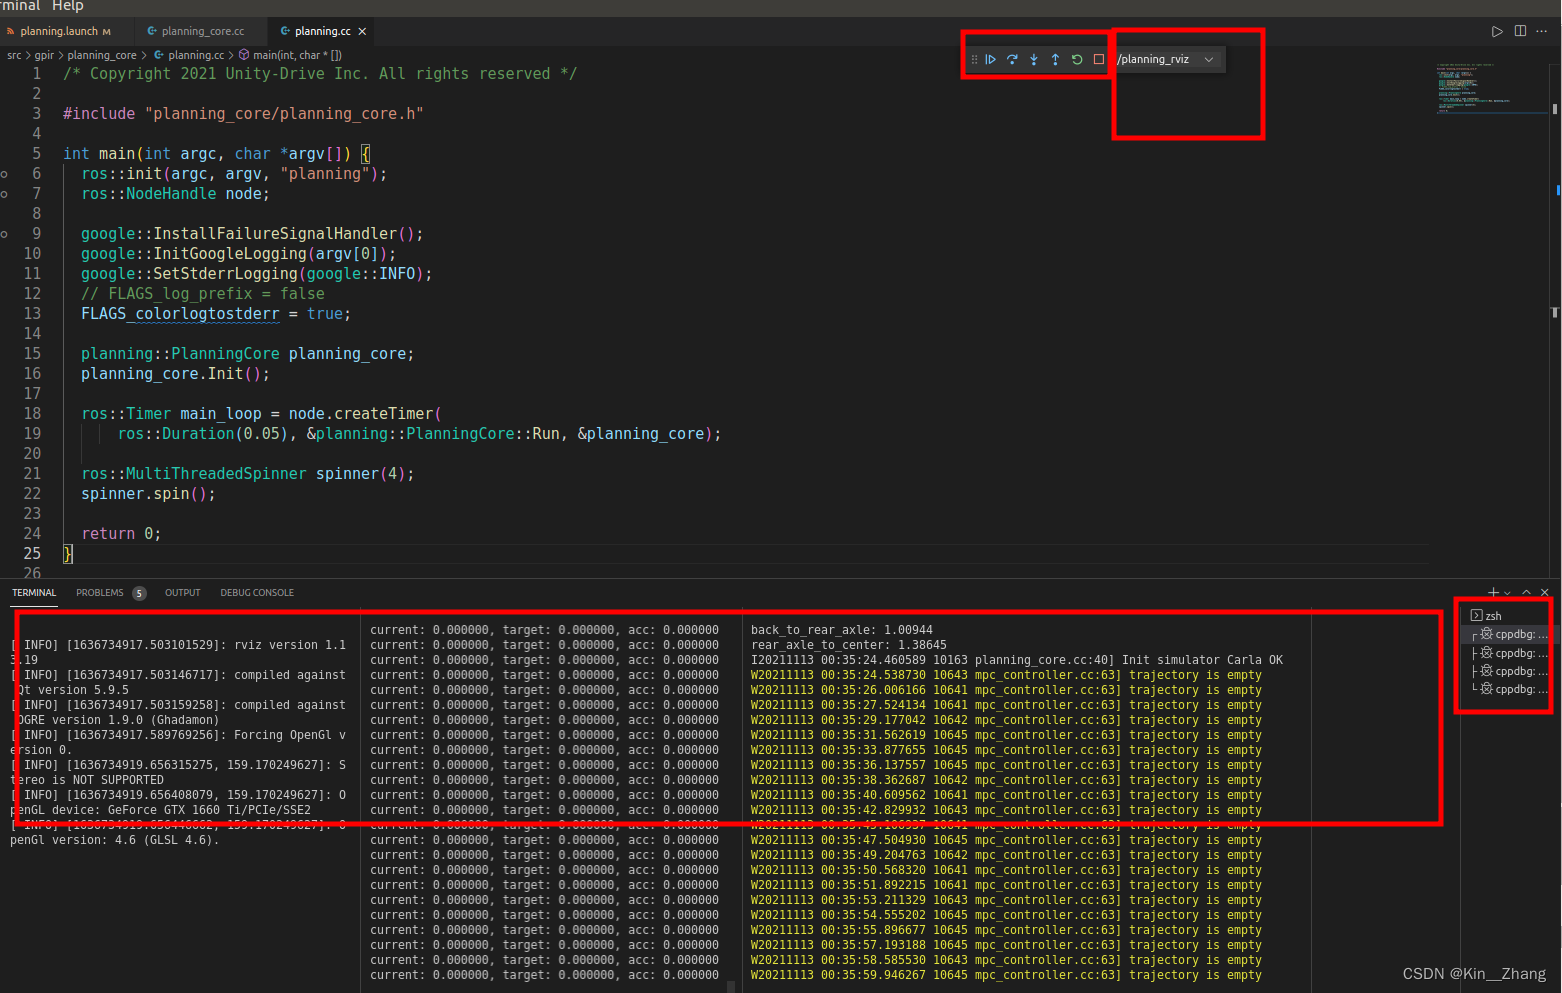The image size is (1562, 993).
Task: Stop debugging with the red stop icon
Action: (x=1097, y=59)
